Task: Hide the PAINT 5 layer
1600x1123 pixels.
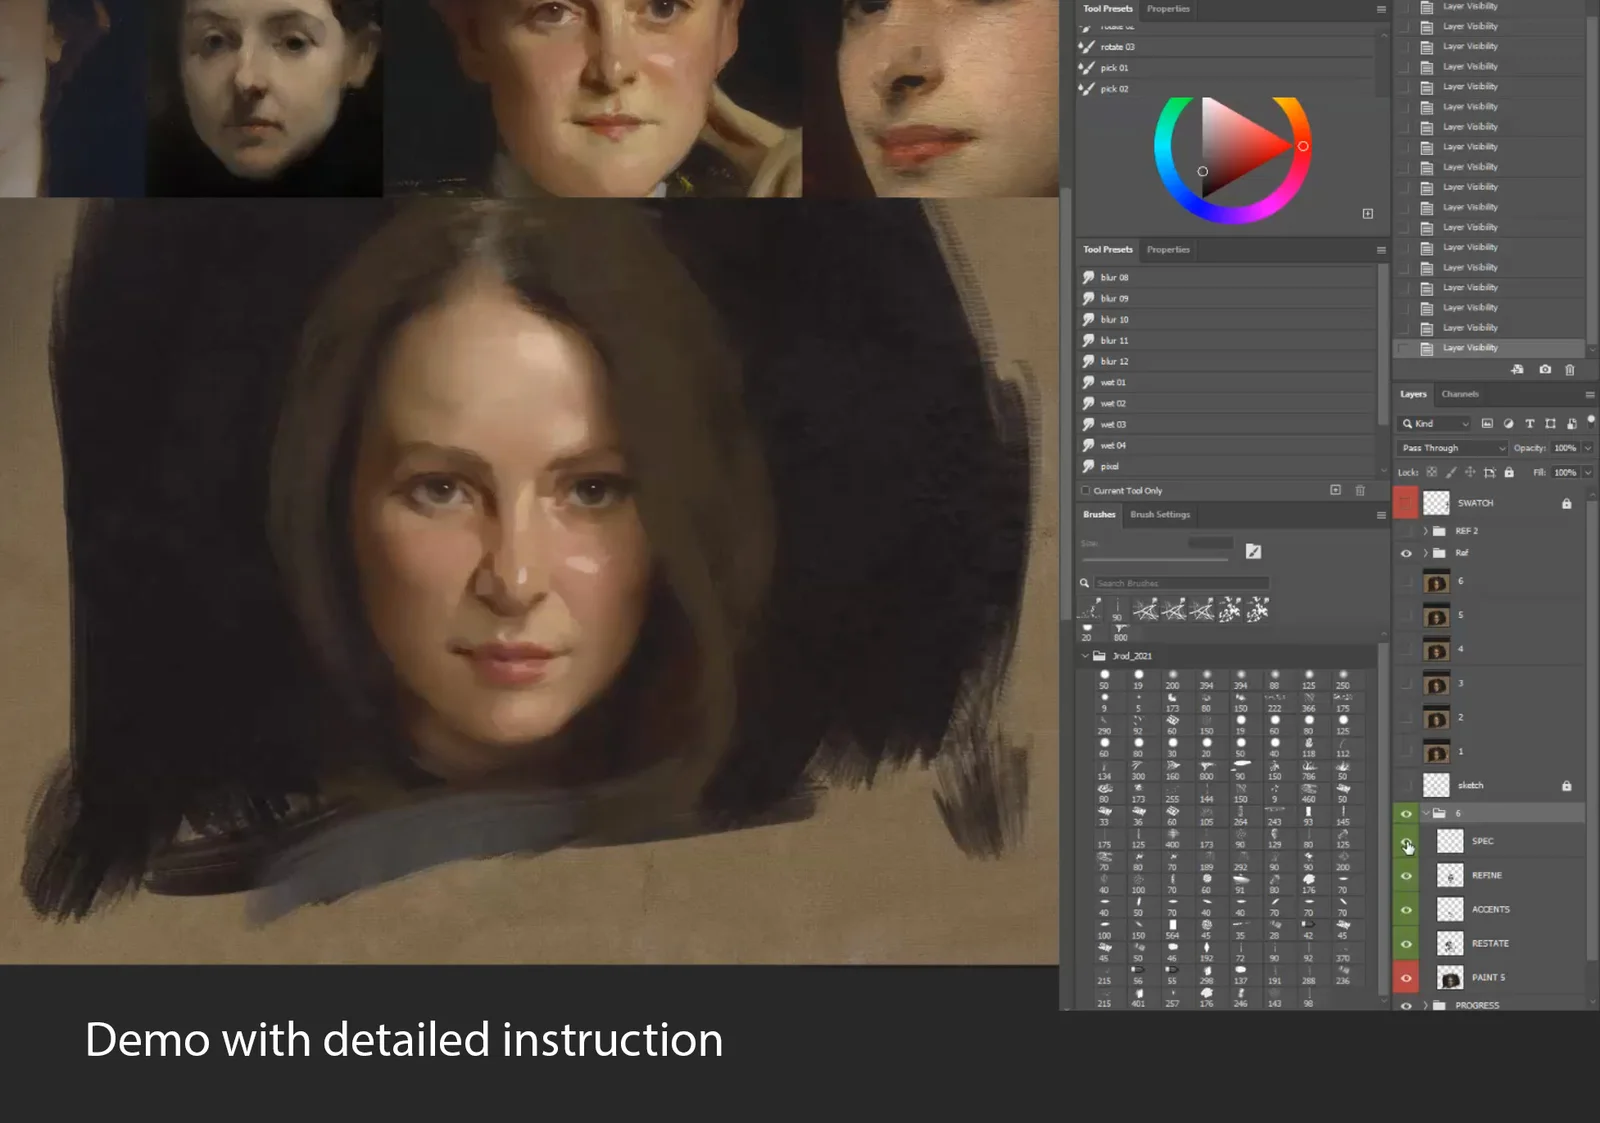Action: click(1406, 977)
